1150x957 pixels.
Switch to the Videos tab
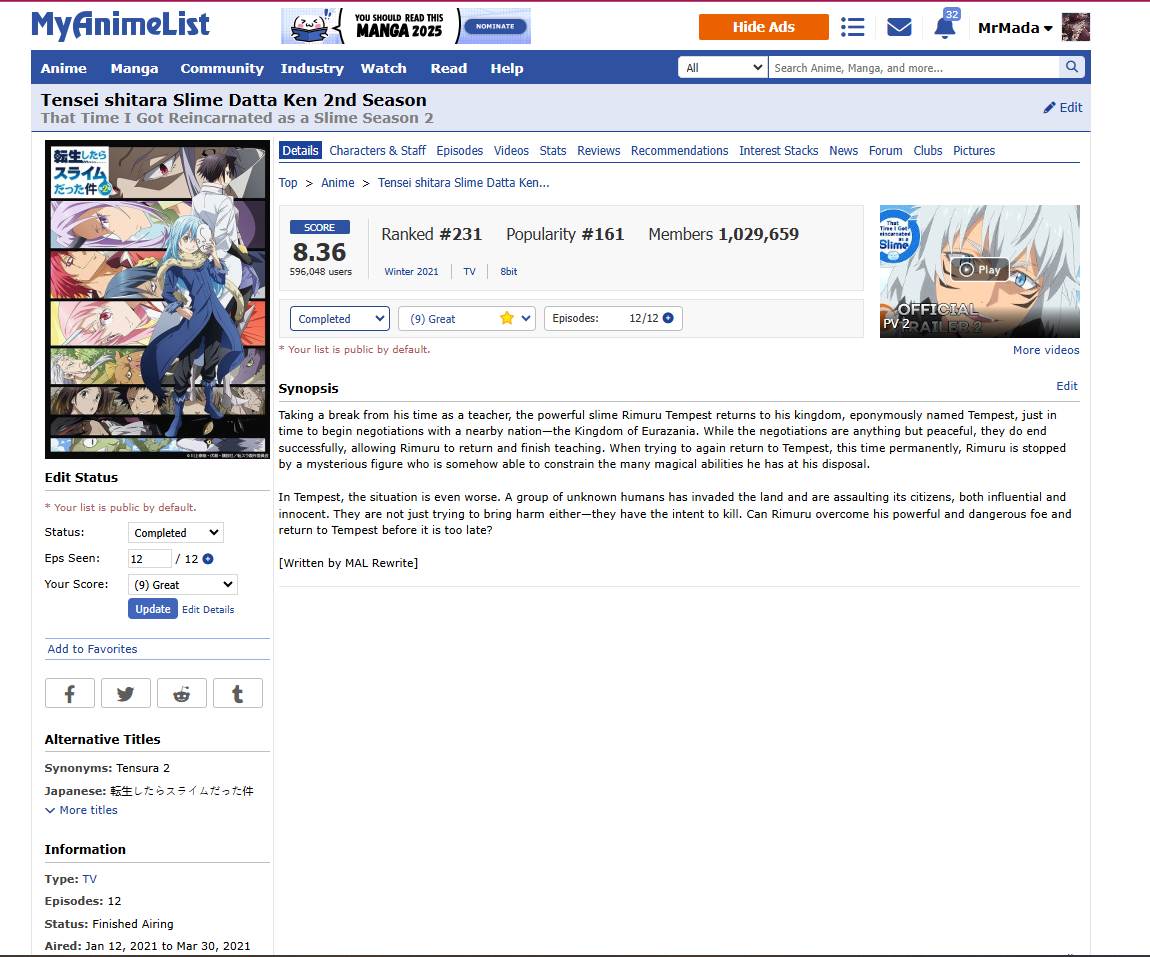[x=511, y=150]
